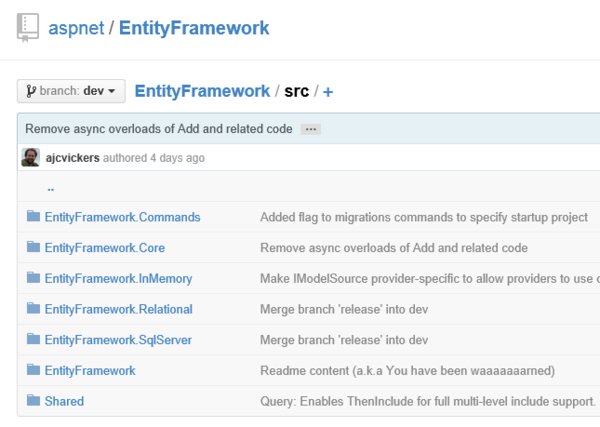The image size is (600, 427).
Task: Click the header commit title 'Remove async overloads of Add'
Action: point(159,129)
